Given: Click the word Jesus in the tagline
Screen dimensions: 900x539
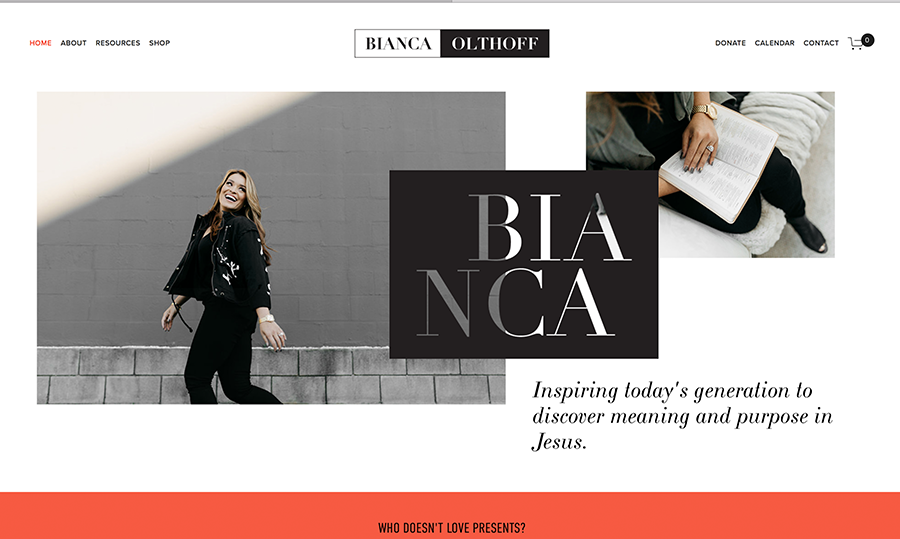Looking at the screenshot, I should click(x=560, y=442).
